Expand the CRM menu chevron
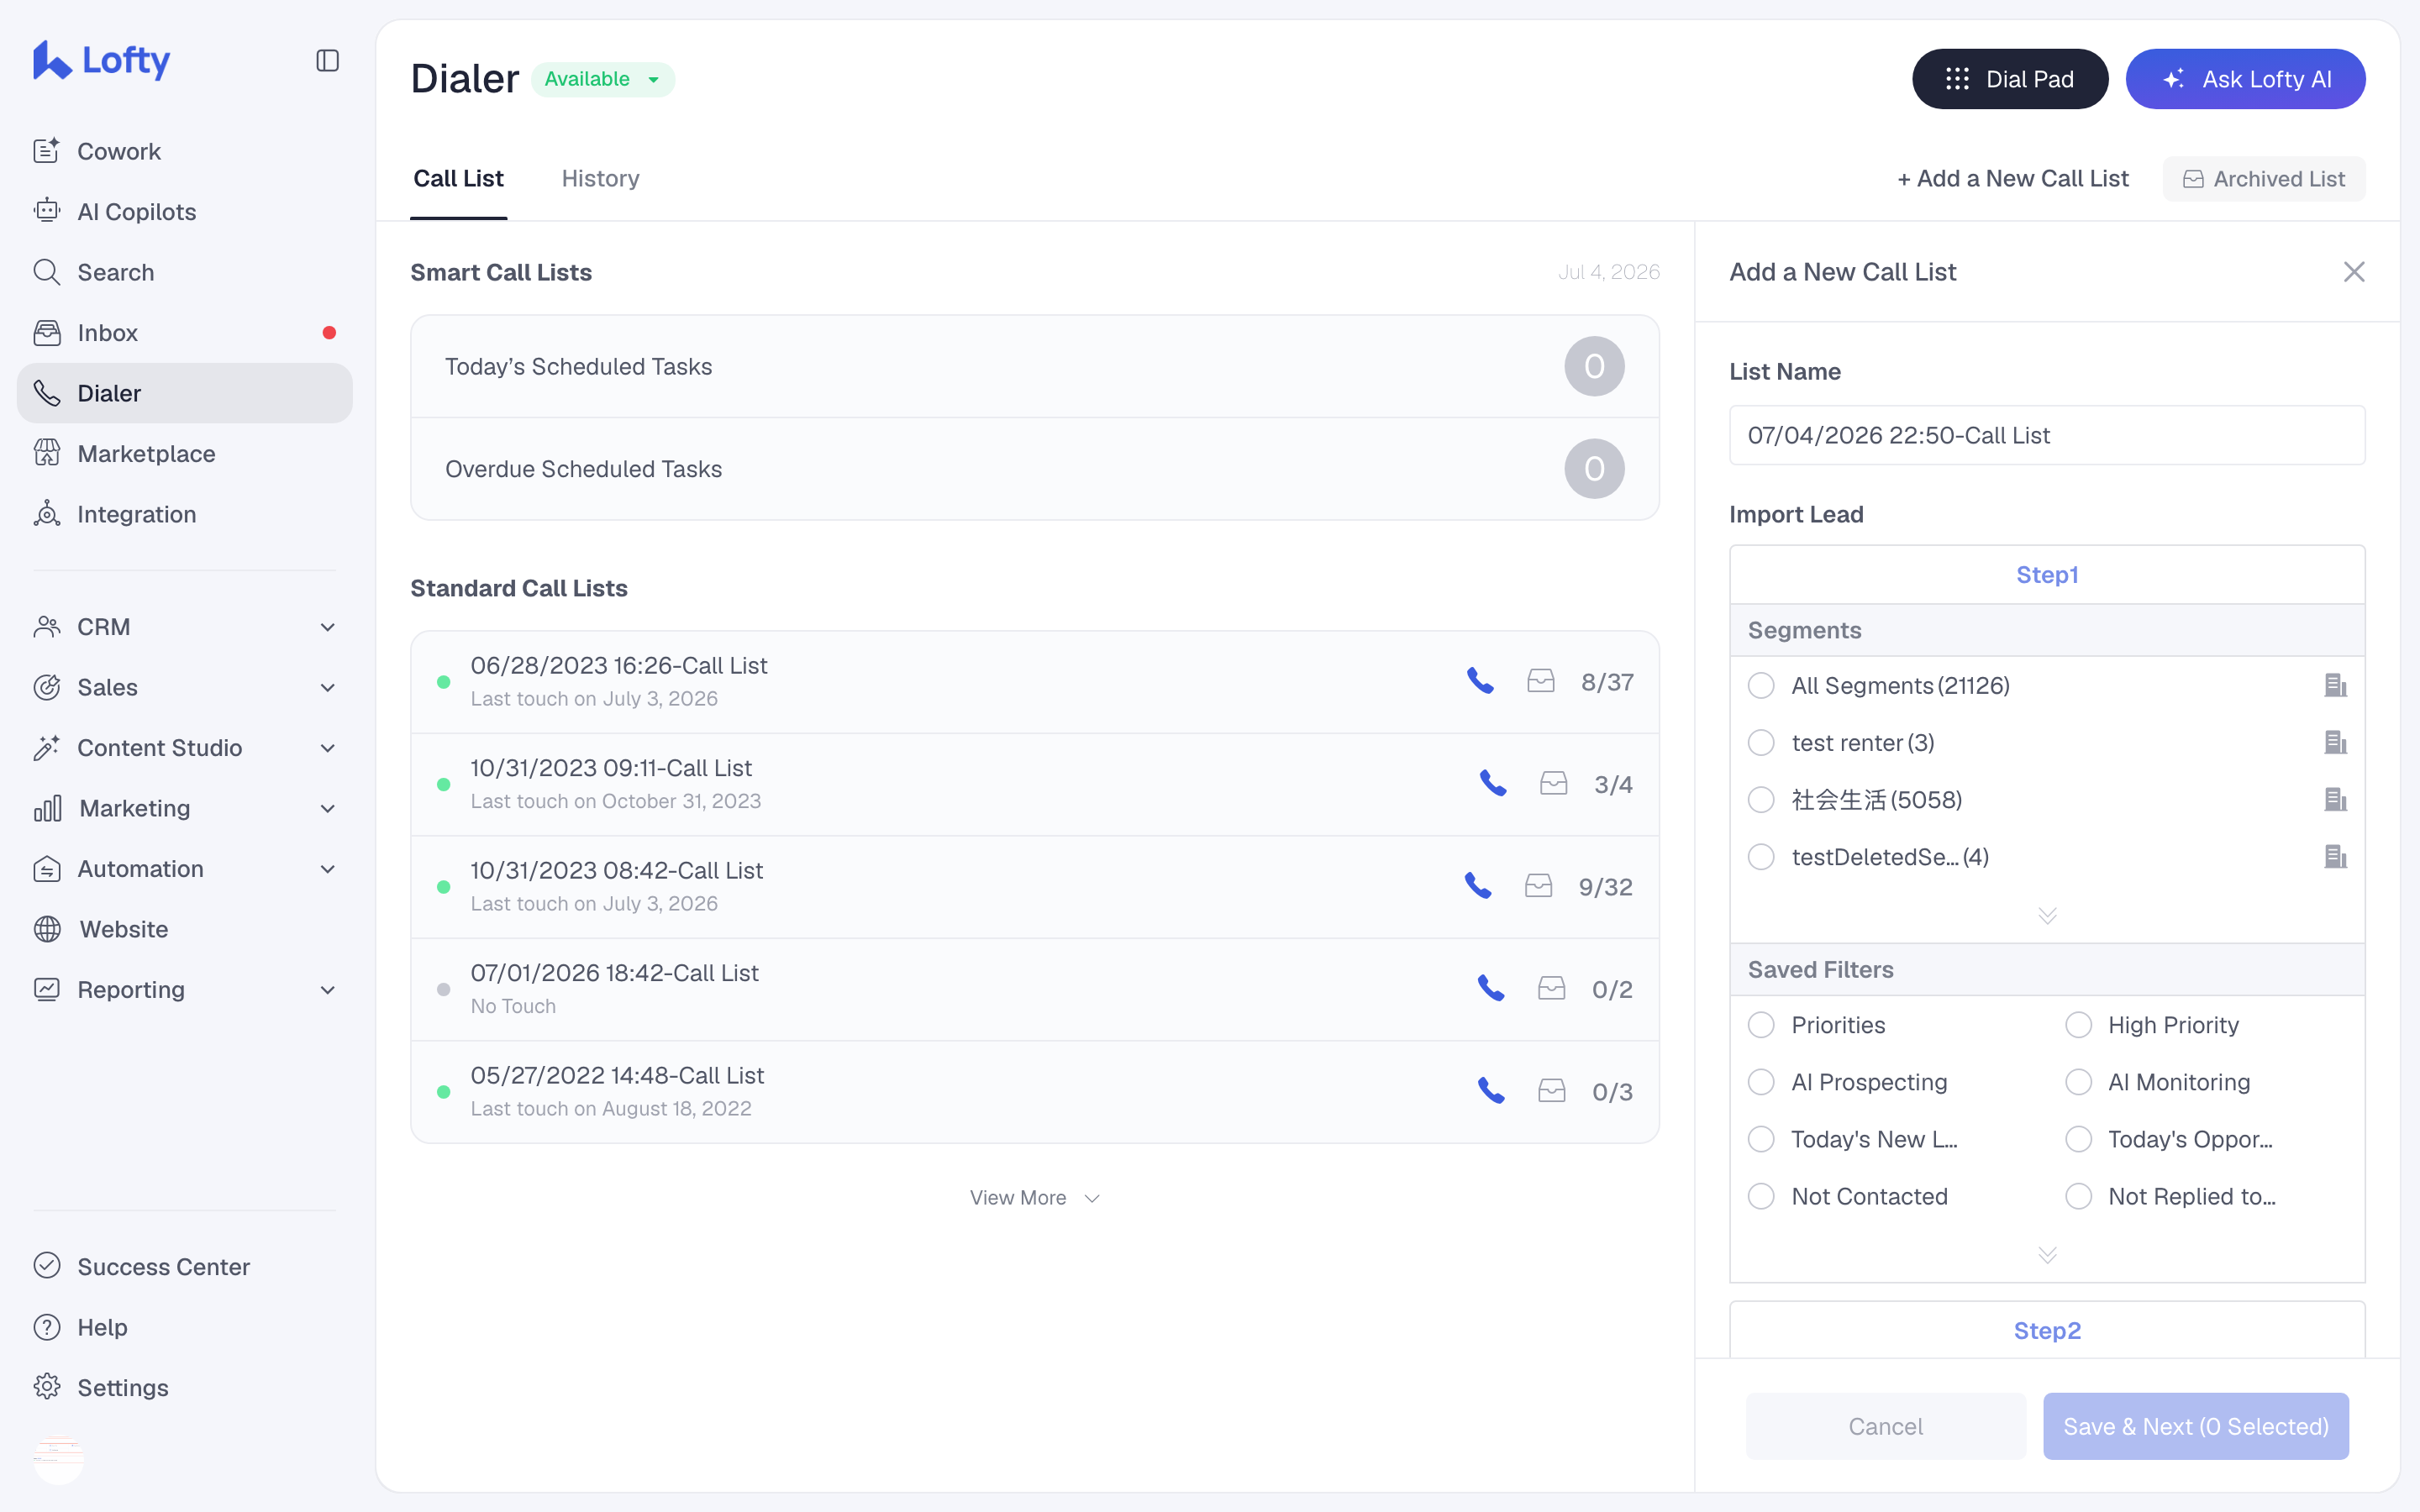The width and height of the screenshot is (2420, 1512). [x=327, y=627]
